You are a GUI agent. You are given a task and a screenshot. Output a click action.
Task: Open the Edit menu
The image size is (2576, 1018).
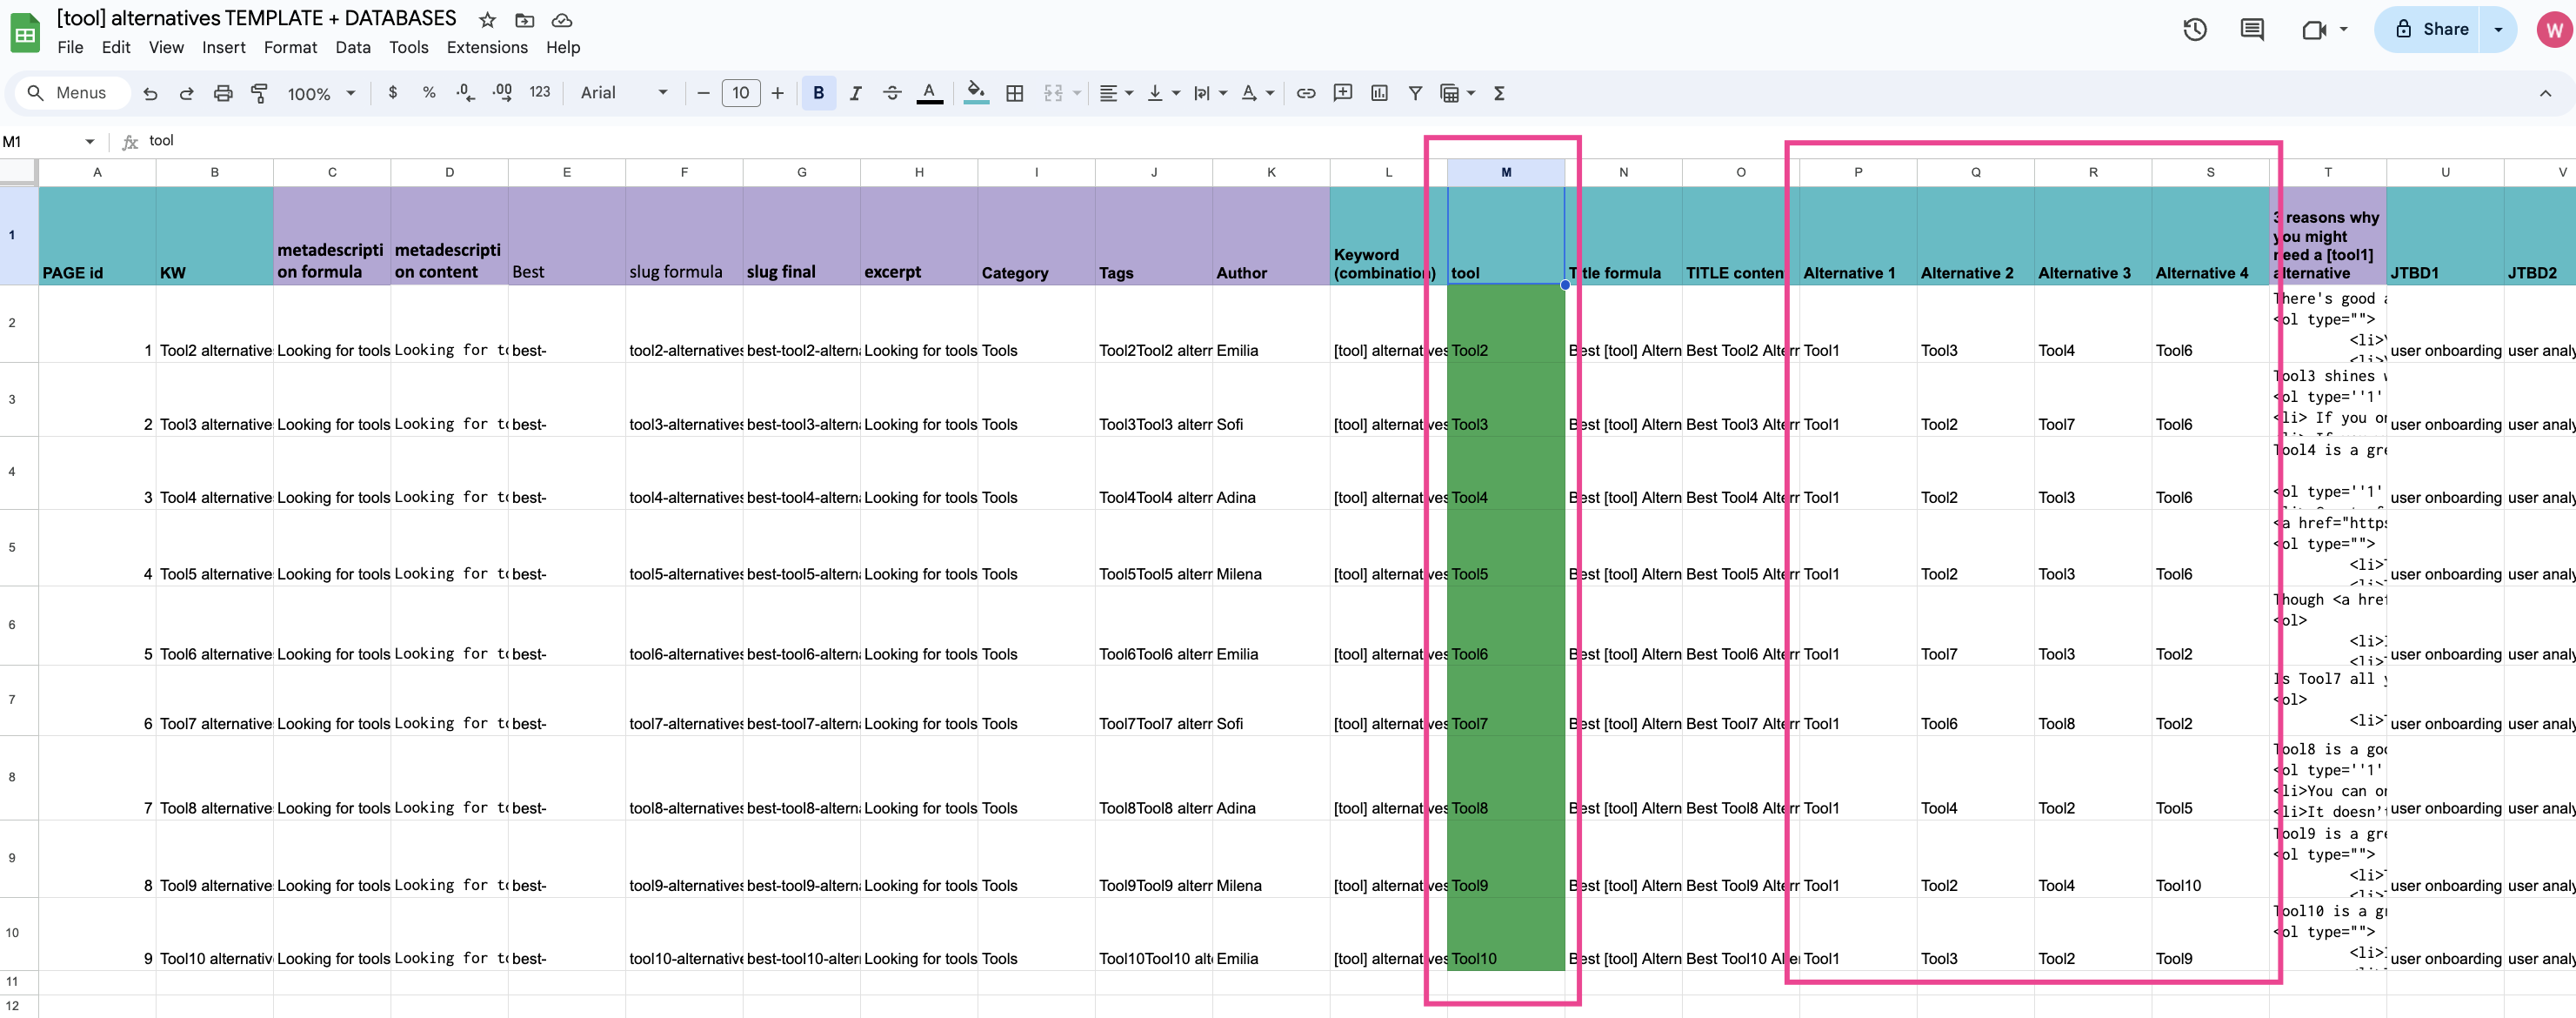tap(116, 47)
